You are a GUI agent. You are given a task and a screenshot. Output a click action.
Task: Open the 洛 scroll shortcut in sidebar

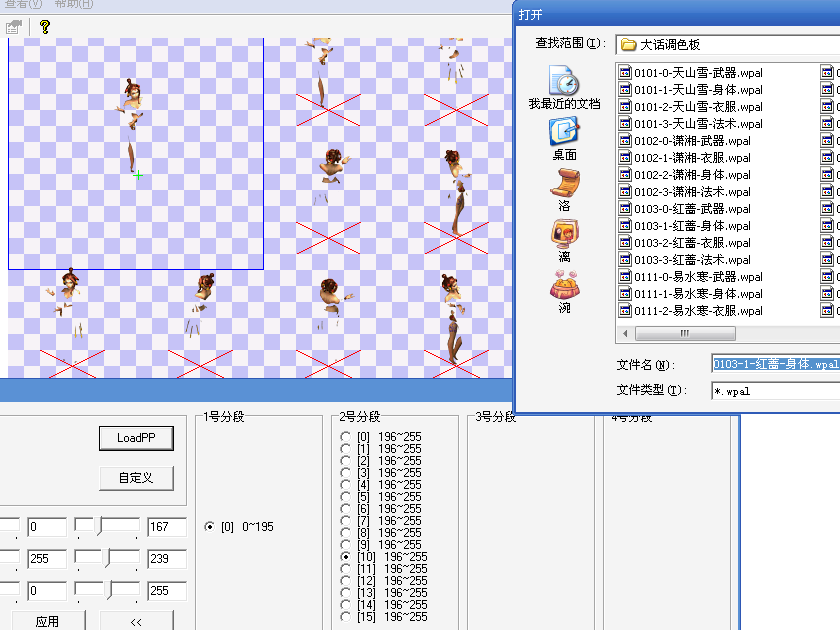point(564,190)
